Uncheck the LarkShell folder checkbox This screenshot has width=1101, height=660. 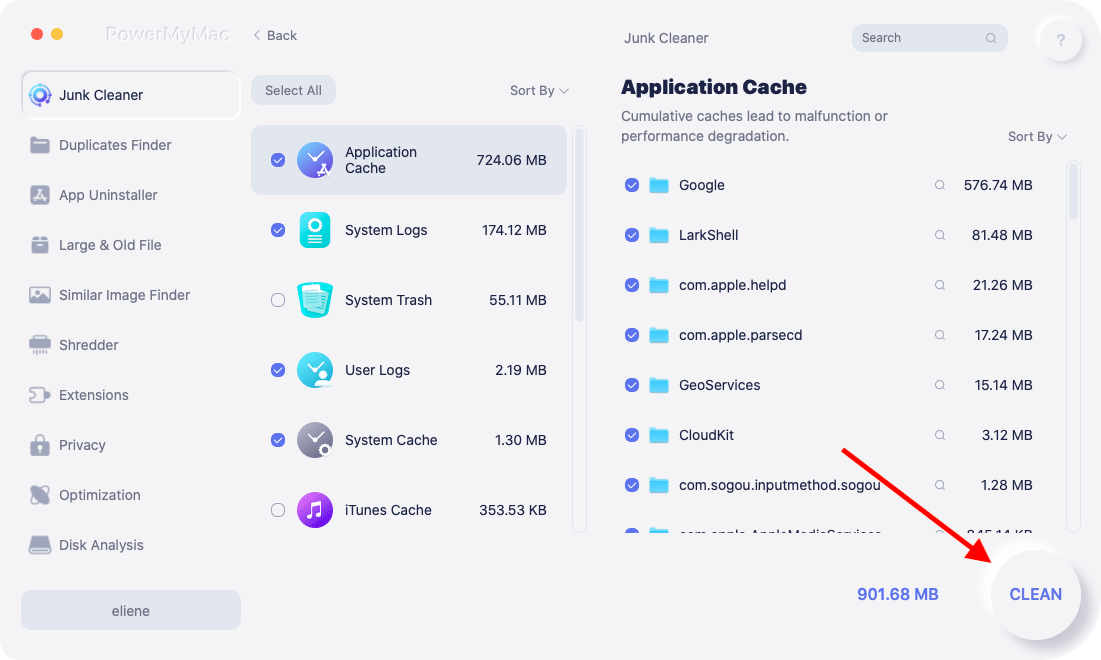(x=632, y=235)
